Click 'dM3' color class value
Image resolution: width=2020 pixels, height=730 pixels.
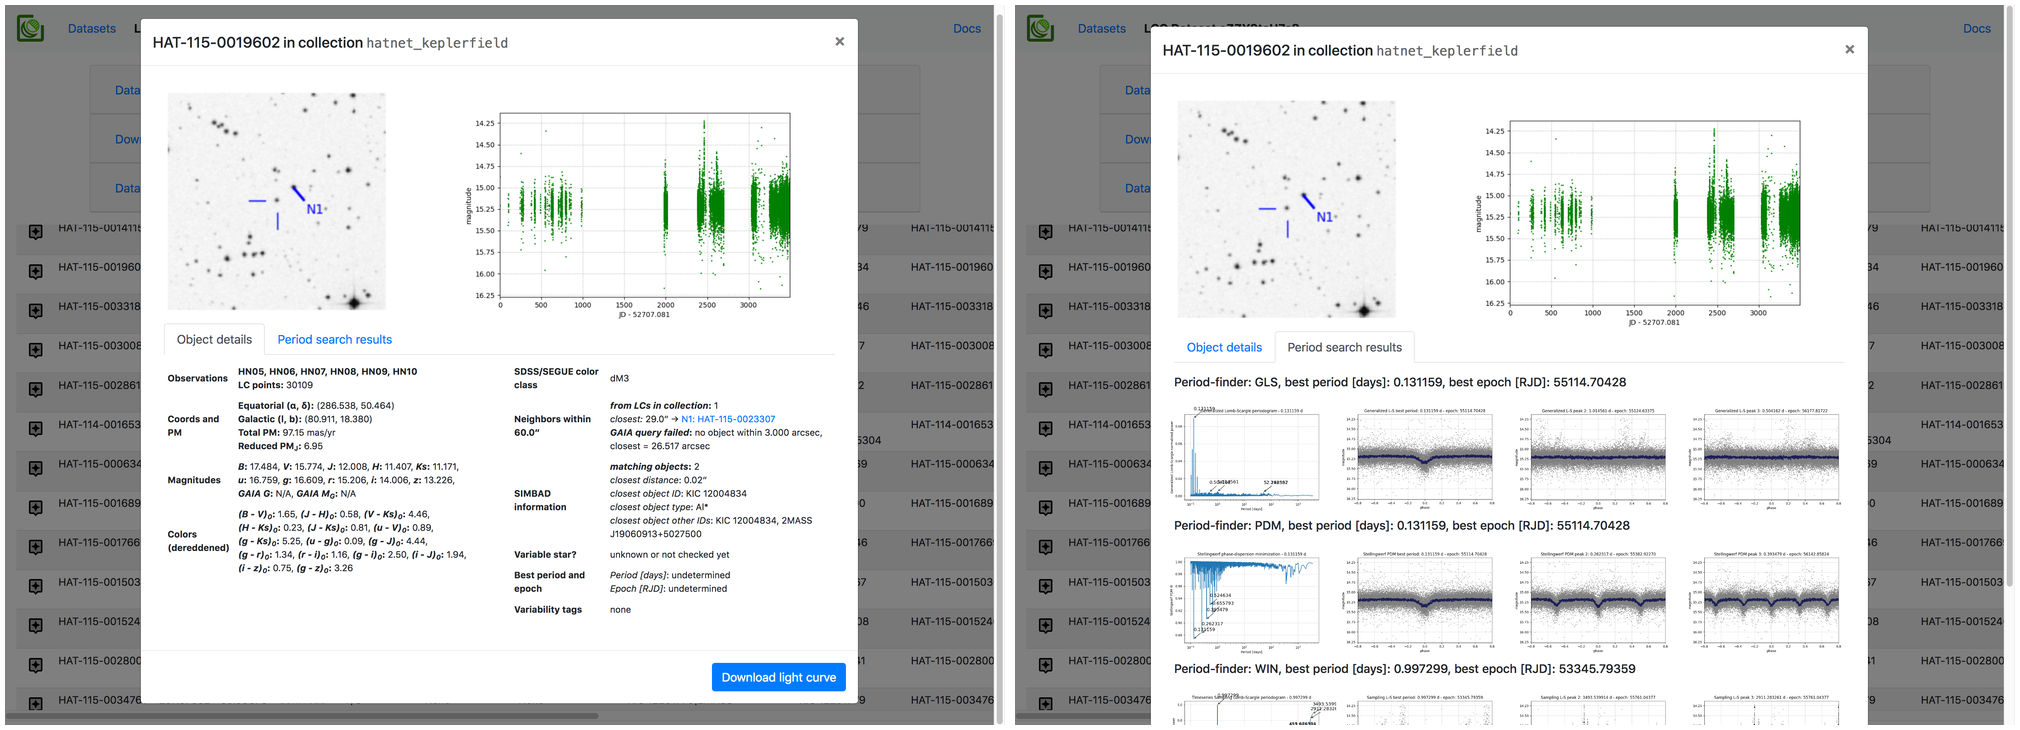pyautogui.click(x=620, y=378)
